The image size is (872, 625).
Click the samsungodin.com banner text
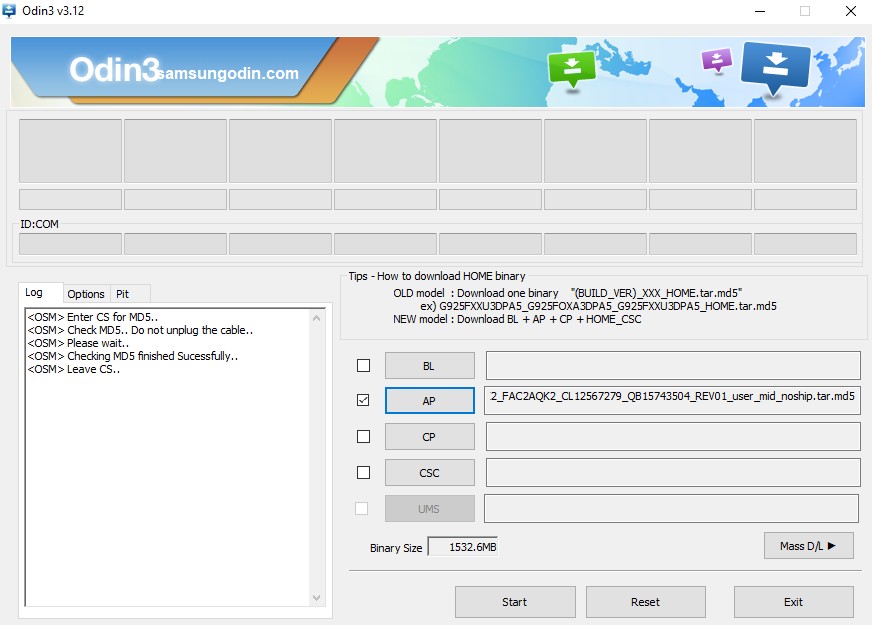[228, 73]
